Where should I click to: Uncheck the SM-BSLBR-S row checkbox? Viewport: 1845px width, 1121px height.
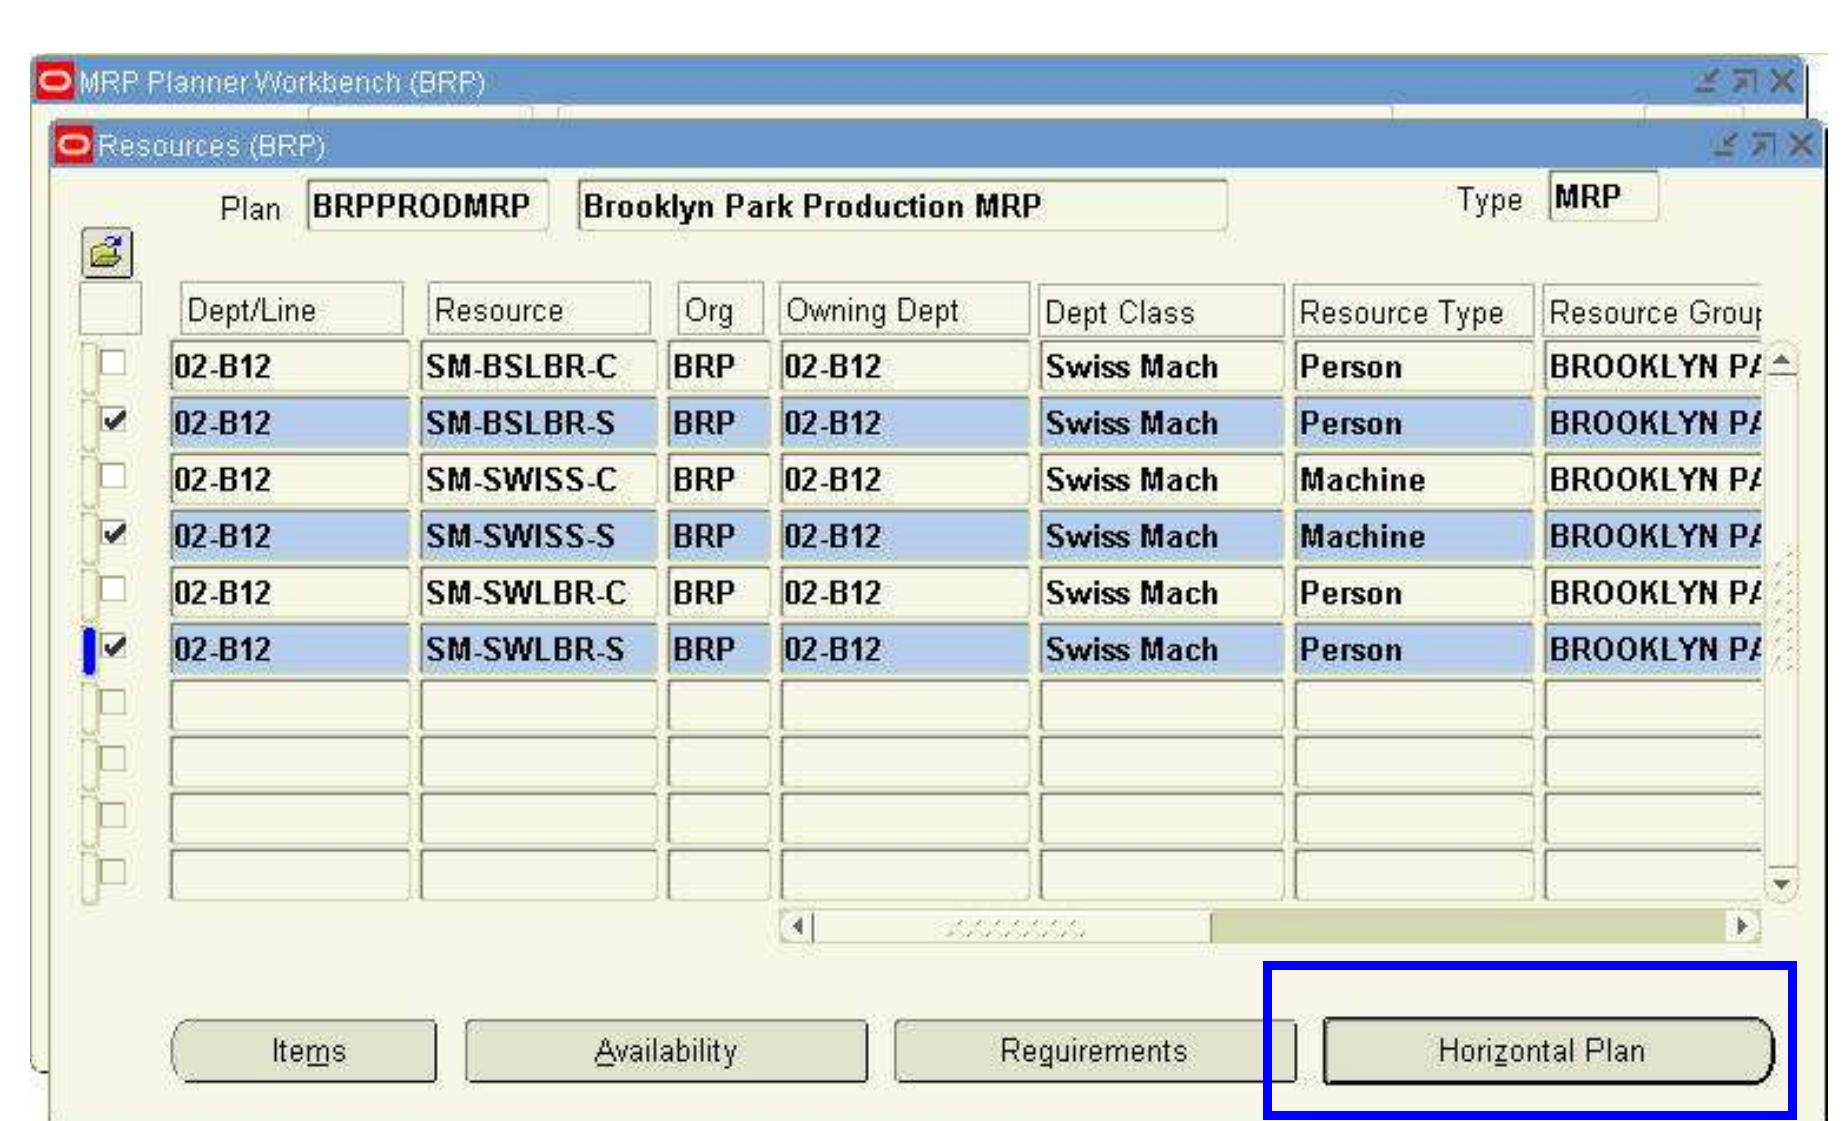coord(114,420)
